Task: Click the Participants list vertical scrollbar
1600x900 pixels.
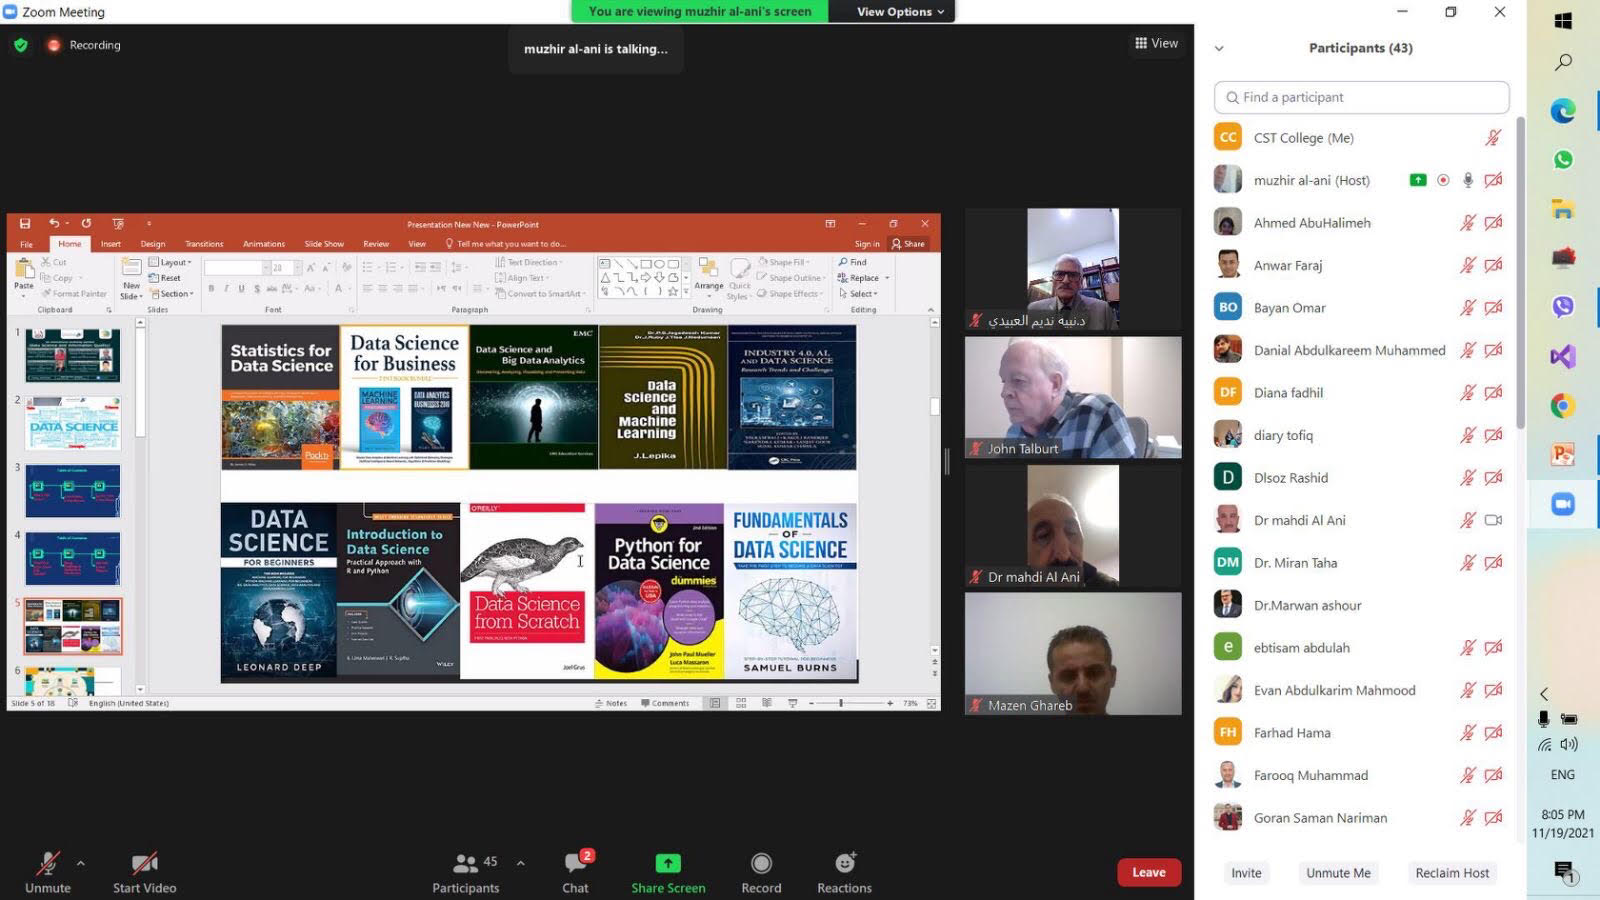Action: click(x=1520, y=272)
